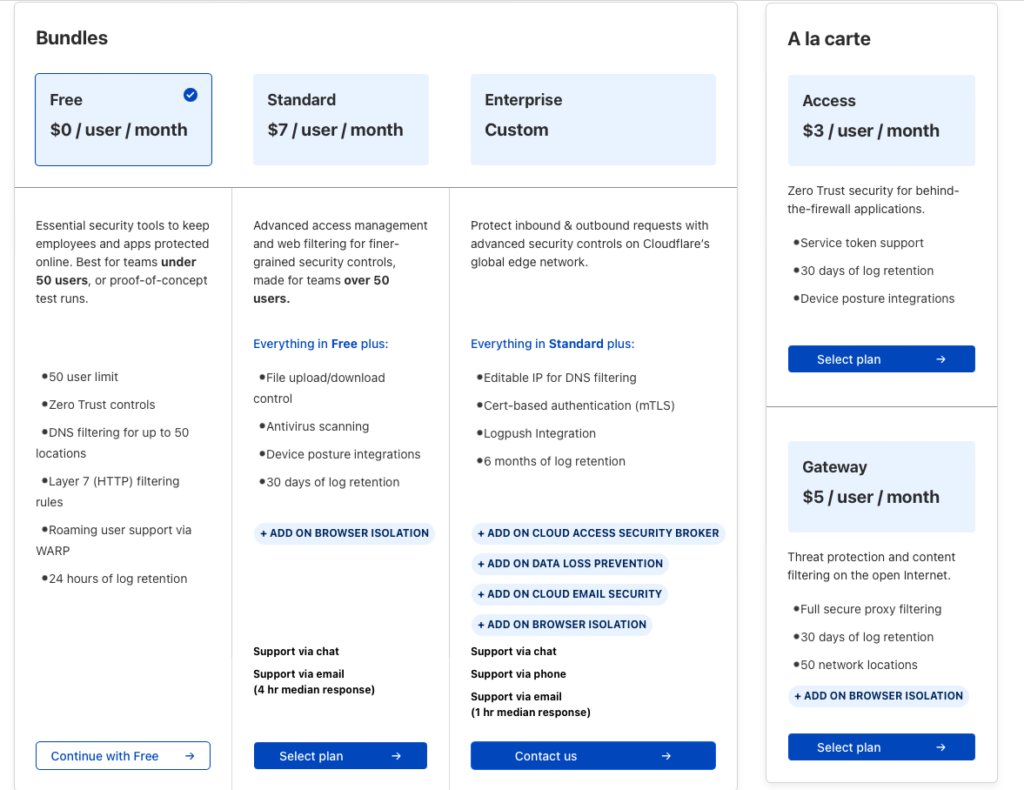Click the arrow icon in the Access Select plan button
The width and height of the screenshot is (1024, 790).
(940, 359)
